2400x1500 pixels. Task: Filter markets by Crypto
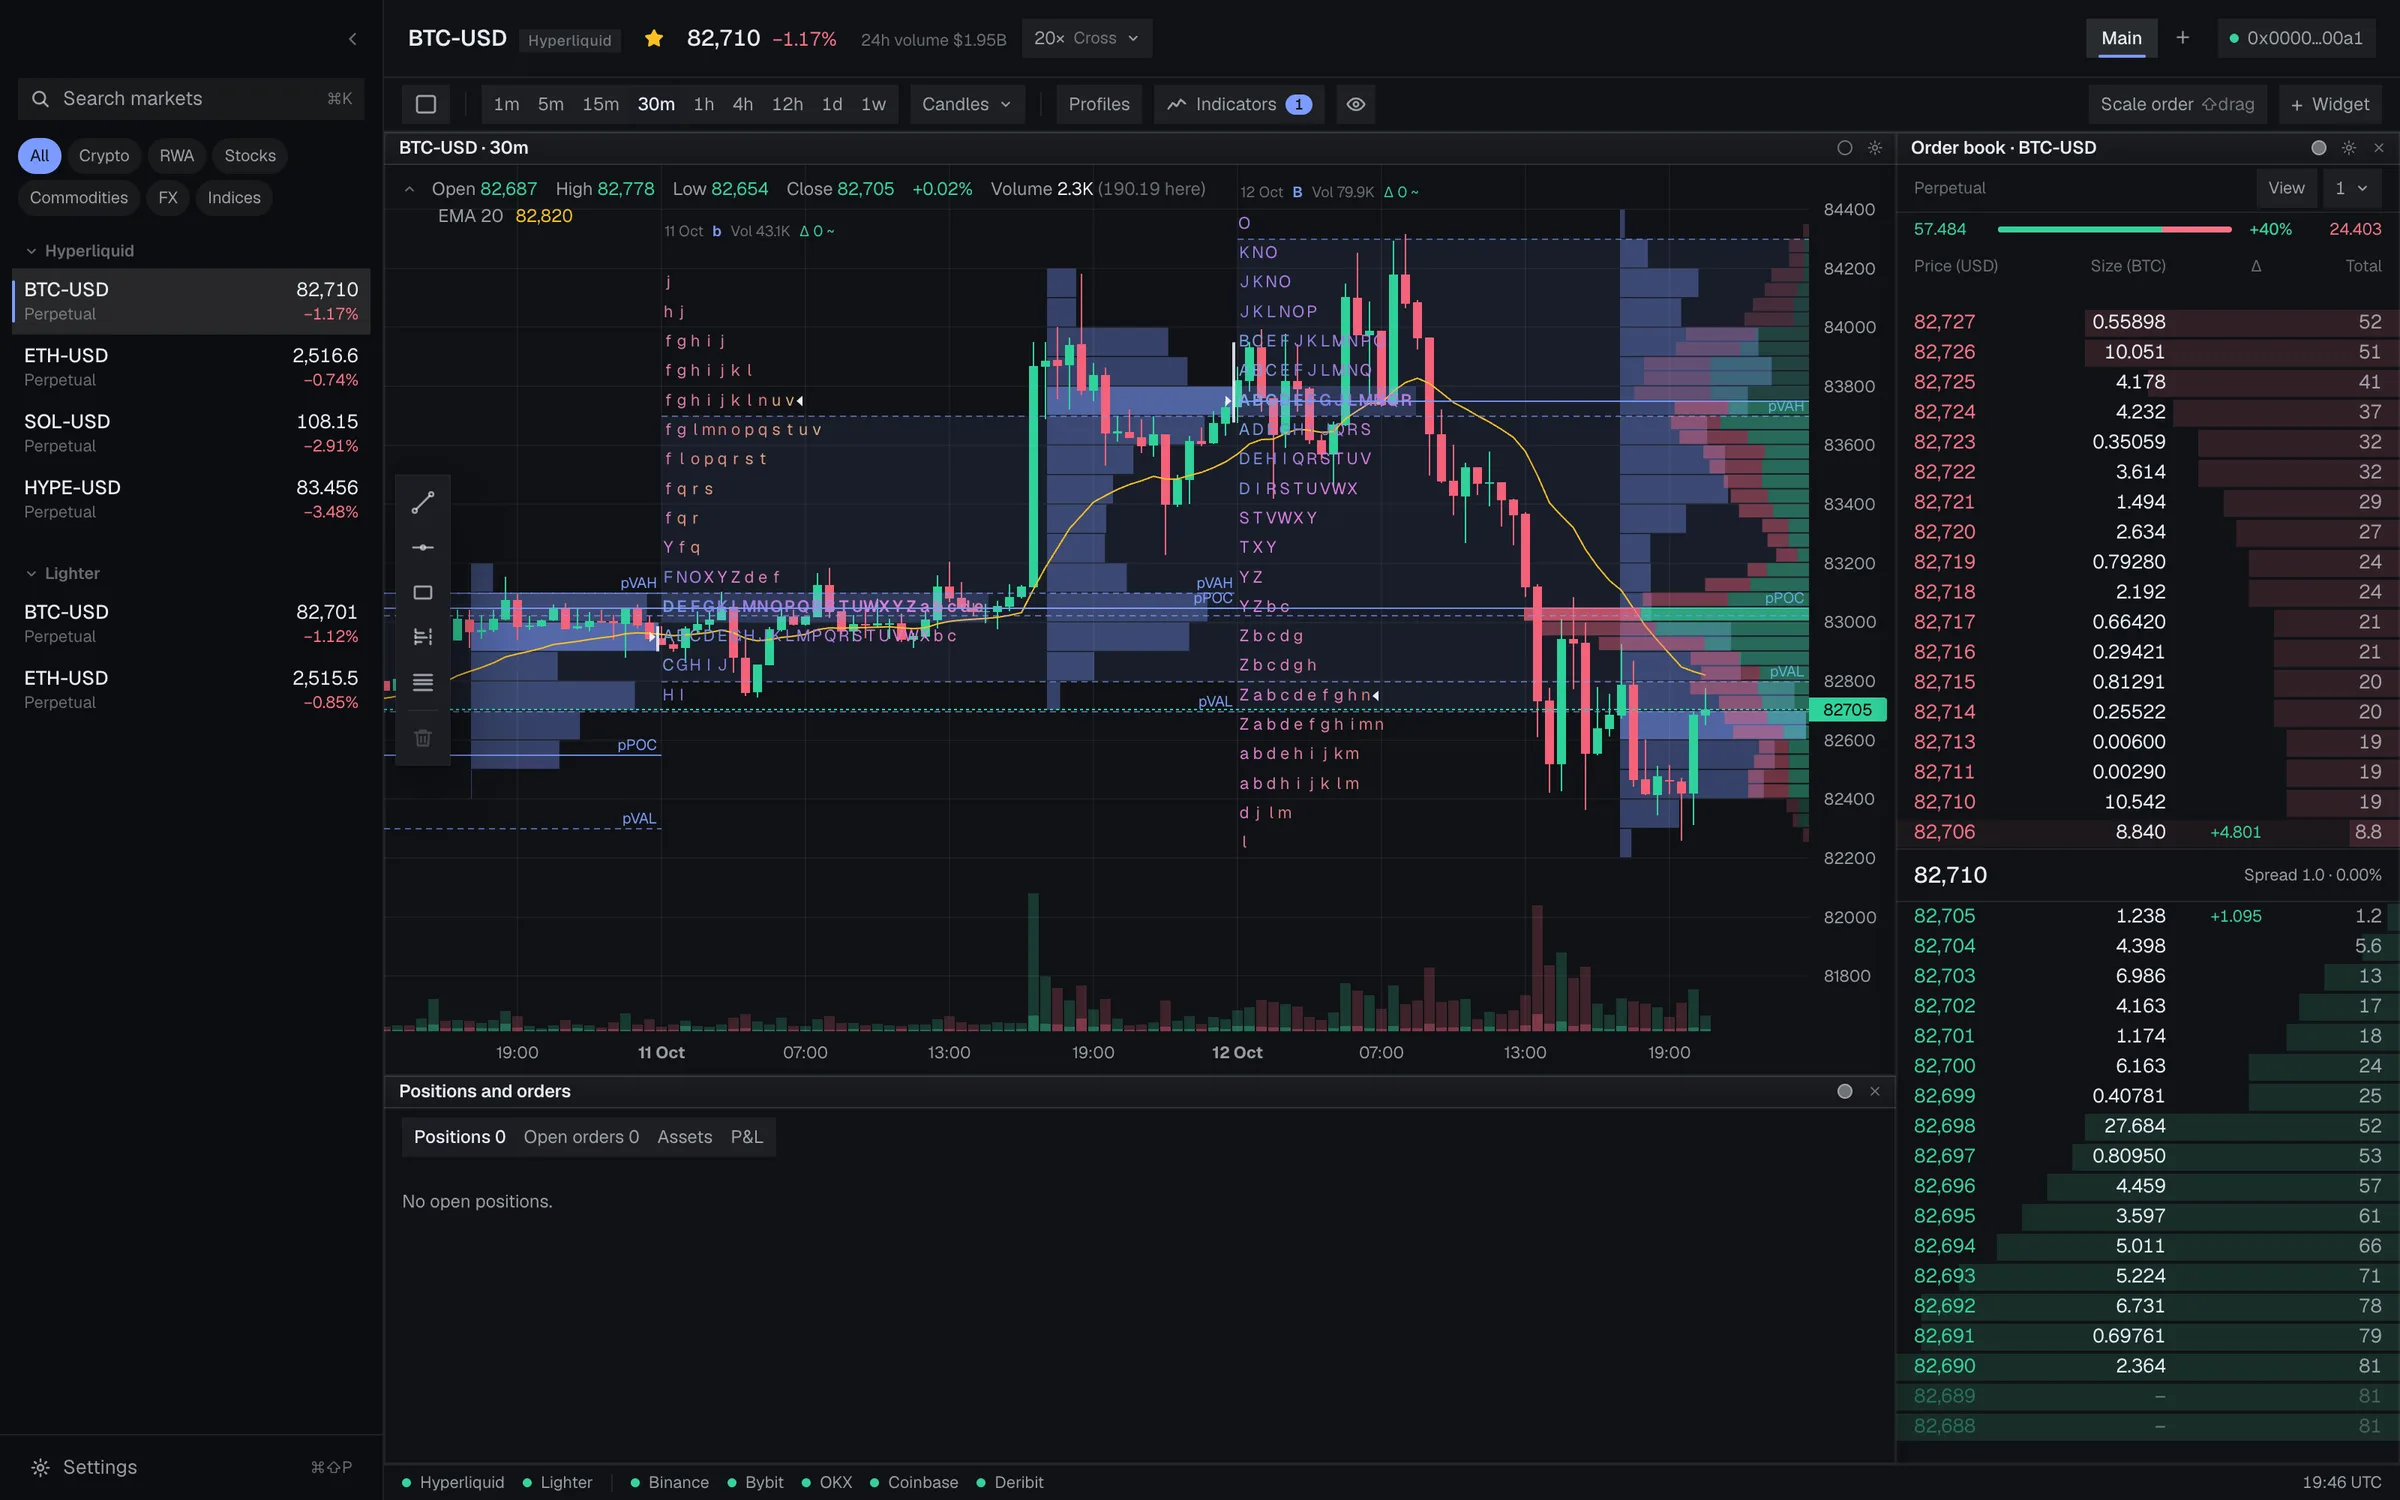[104, 156]
